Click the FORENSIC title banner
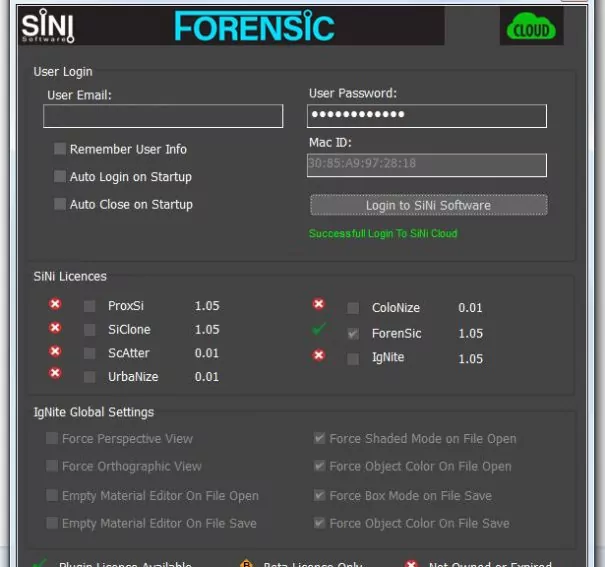This screenshot has height=567, width=605. point(254,27)
